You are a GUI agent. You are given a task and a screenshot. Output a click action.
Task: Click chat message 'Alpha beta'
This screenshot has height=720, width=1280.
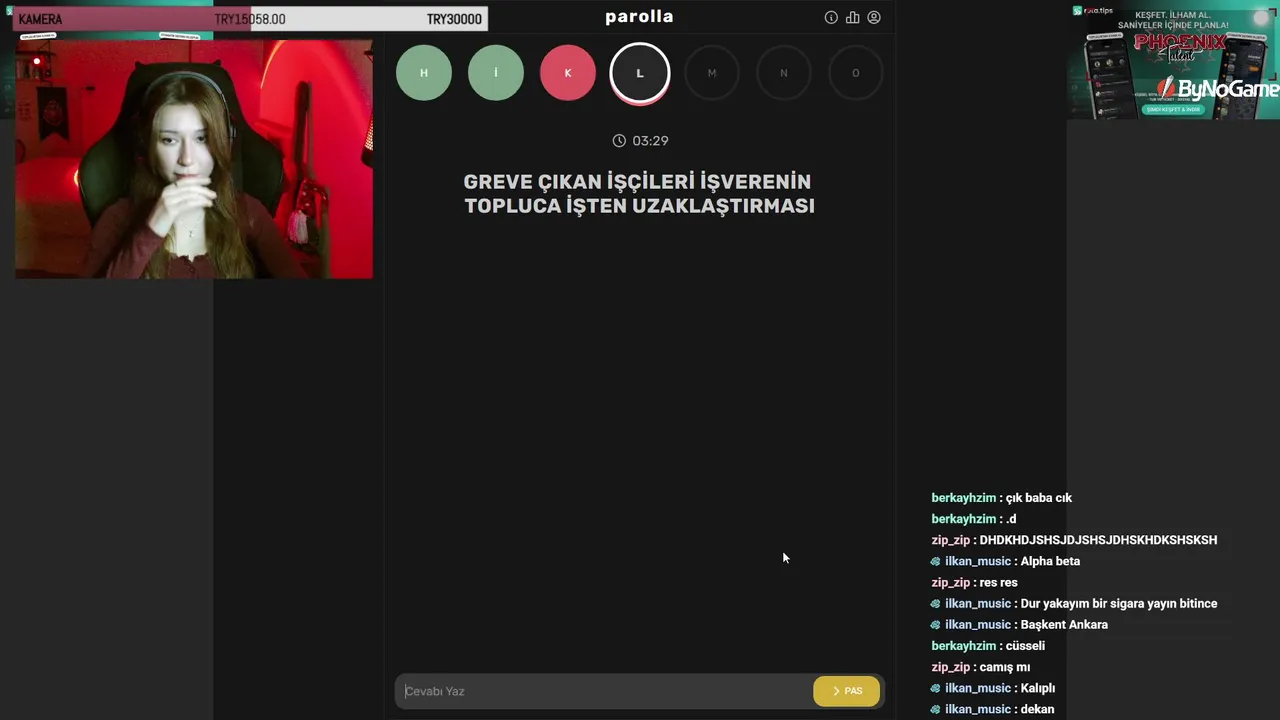[1050, 561]
